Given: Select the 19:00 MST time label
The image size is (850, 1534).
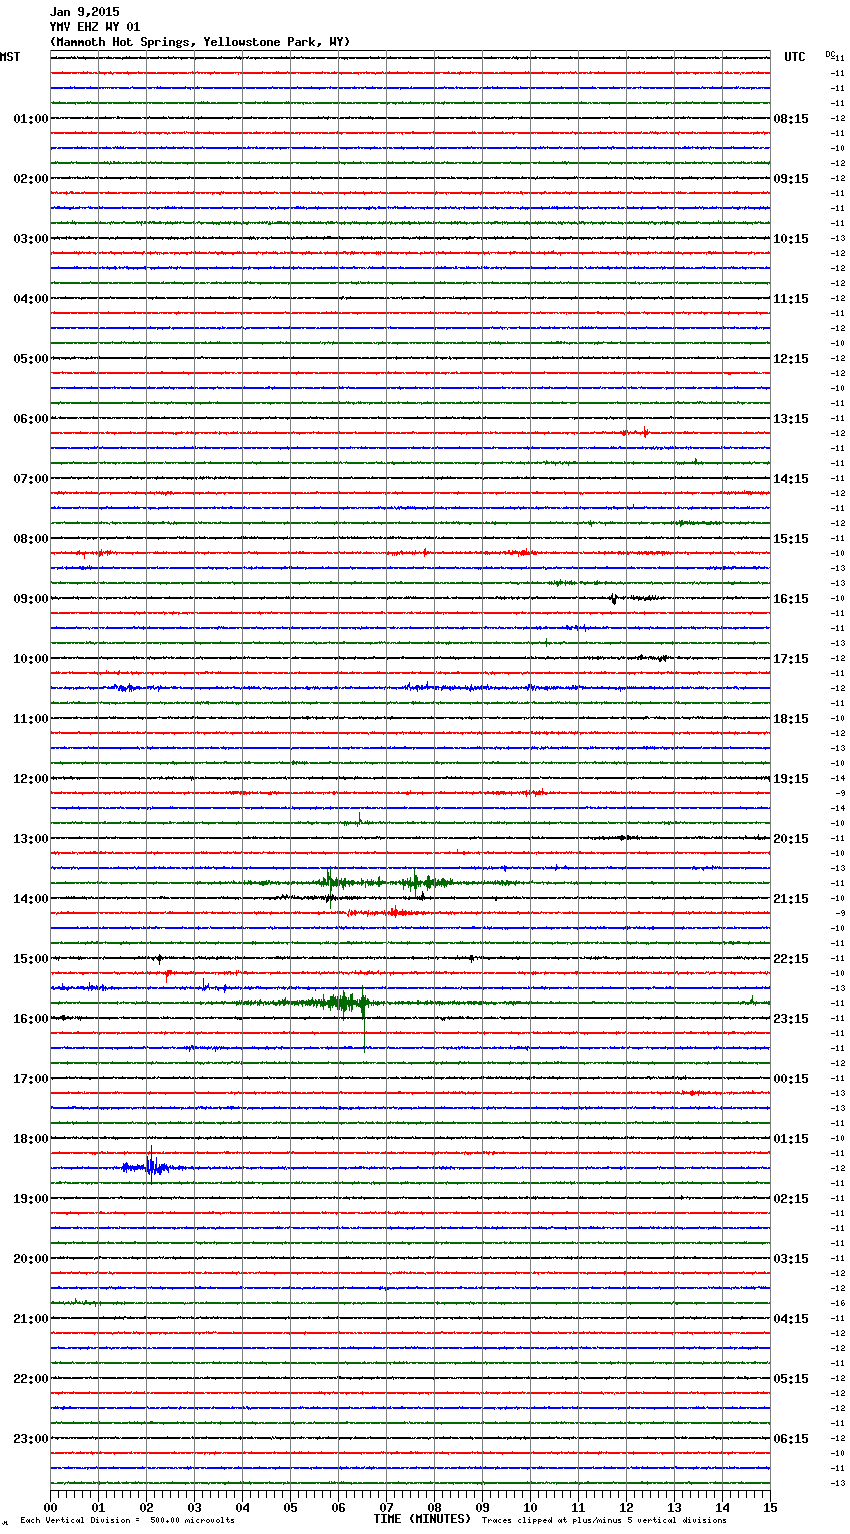Looking at the screenshot, I should point(31,1199).
